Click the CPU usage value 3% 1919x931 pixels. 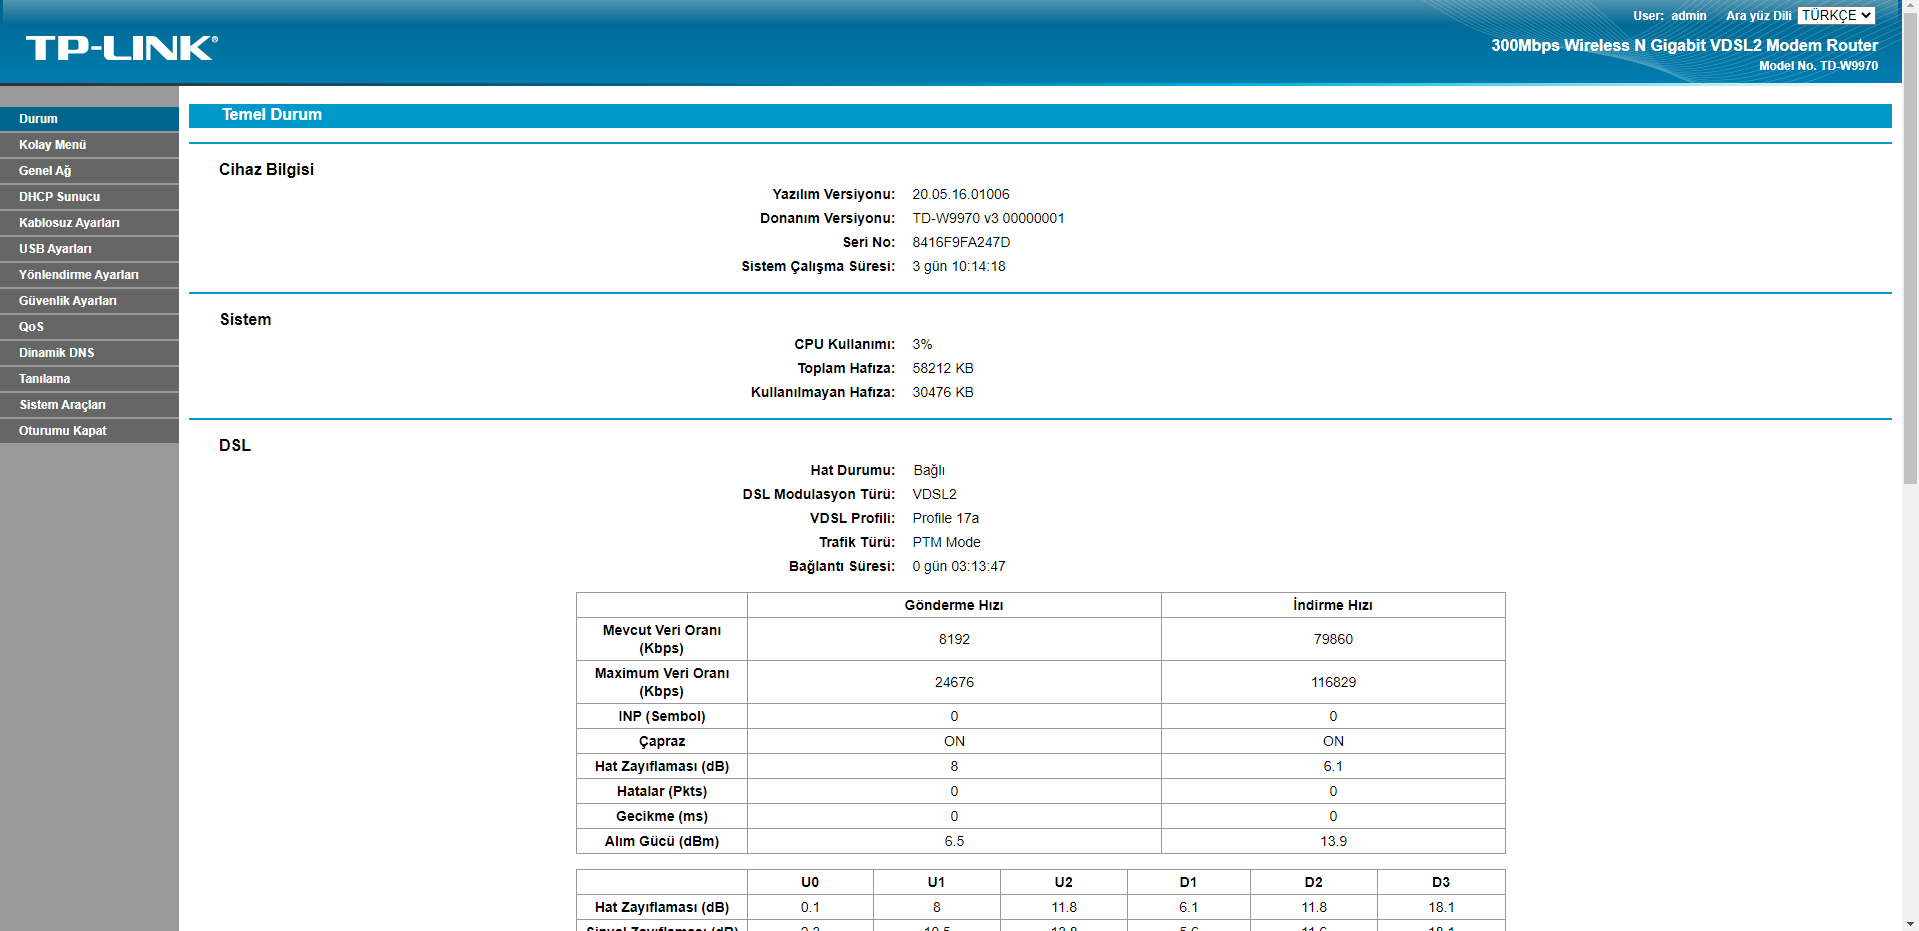(922, 344)
